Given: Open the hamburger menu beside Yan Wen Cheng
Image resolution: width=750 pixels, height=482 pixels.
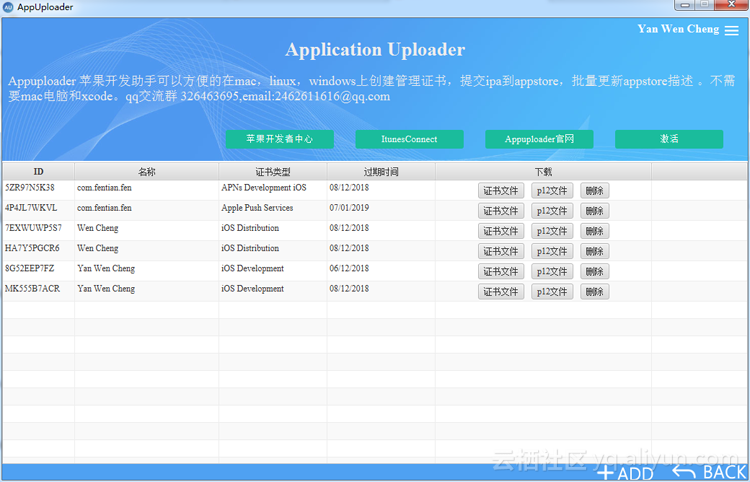Looking at the screenshot, I should pos(731,30).
